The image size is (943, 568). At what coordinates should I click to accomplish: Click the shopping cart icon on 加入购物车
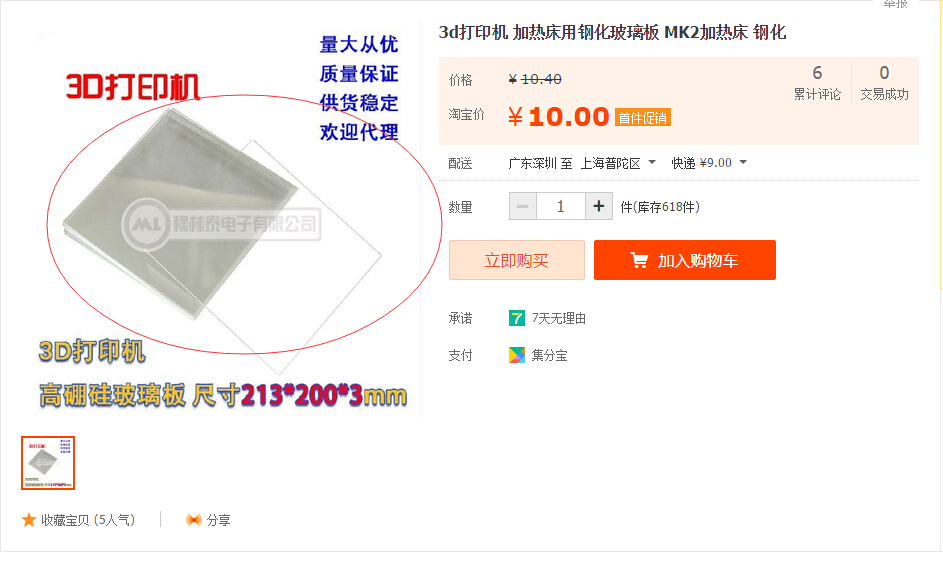click(x=639, y=261)
